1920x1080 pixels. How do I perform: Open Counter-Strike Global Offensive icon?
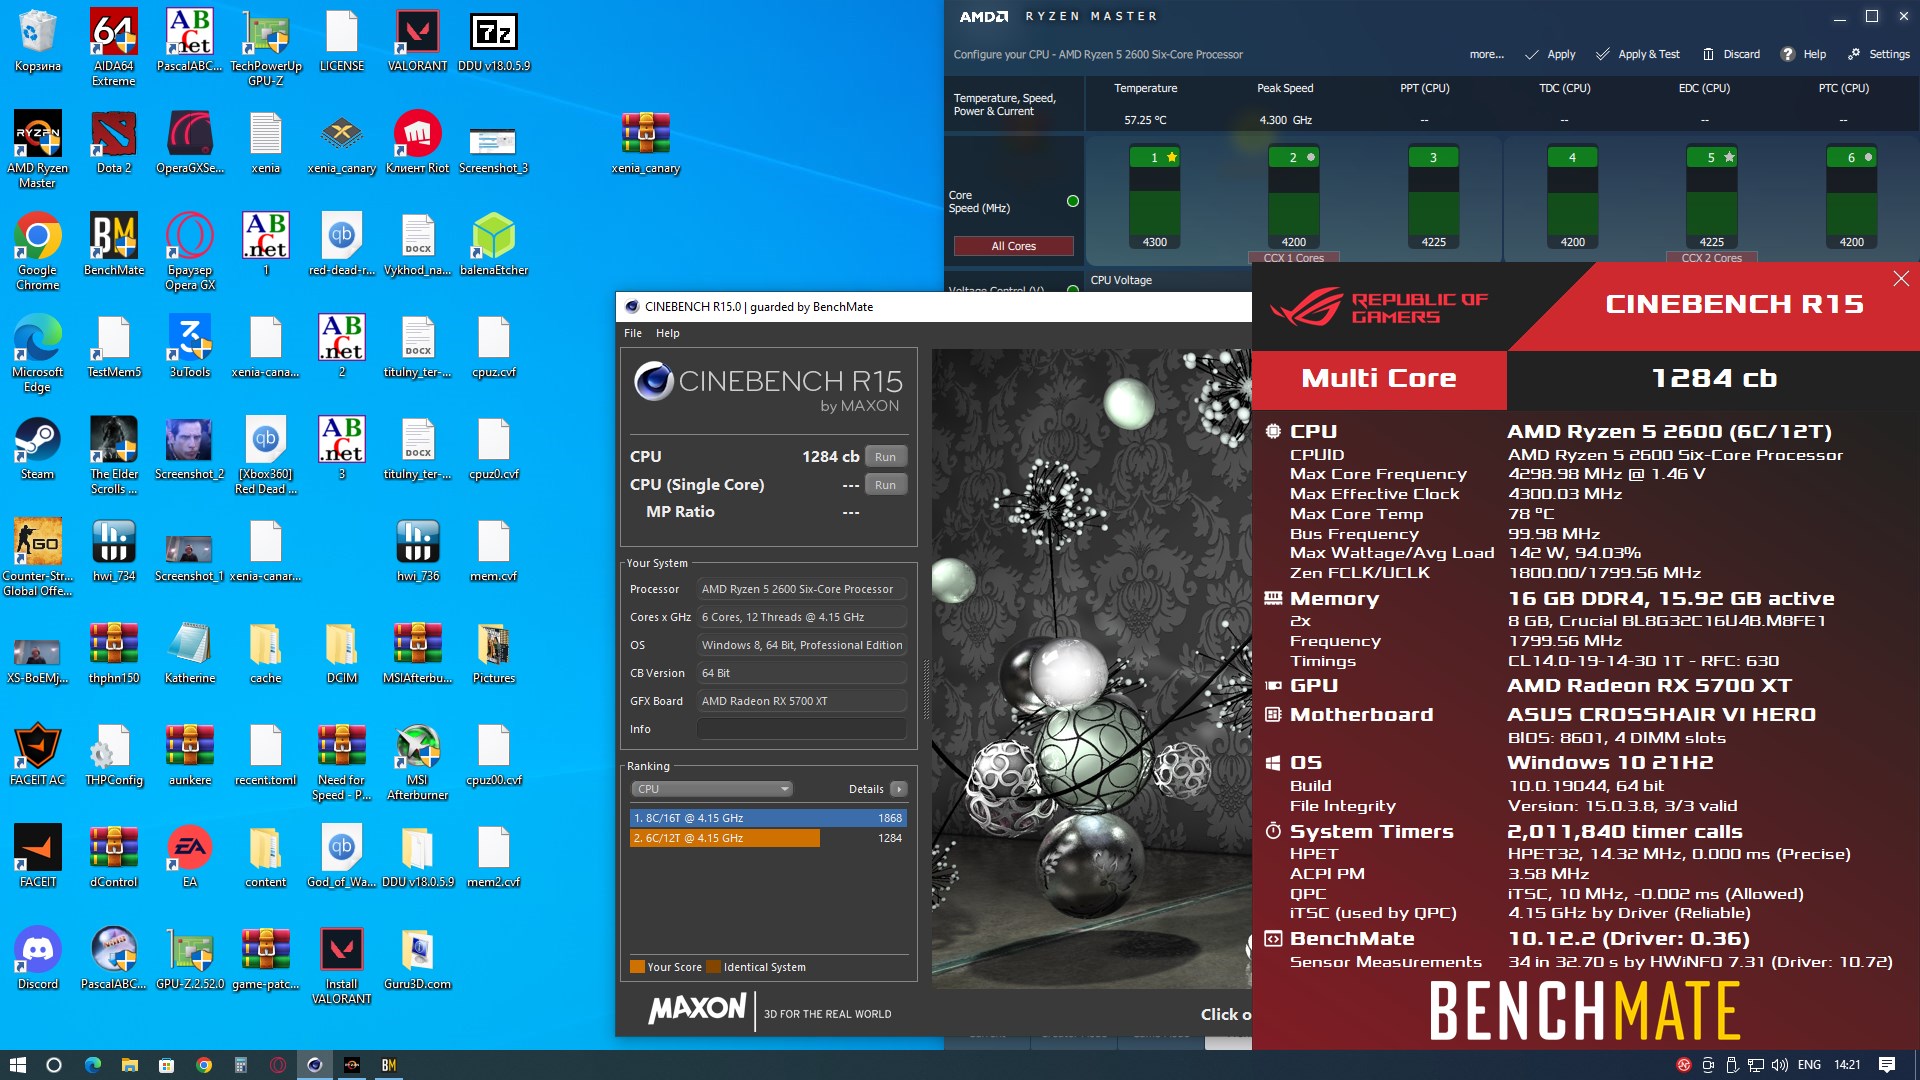coord(38,556)
